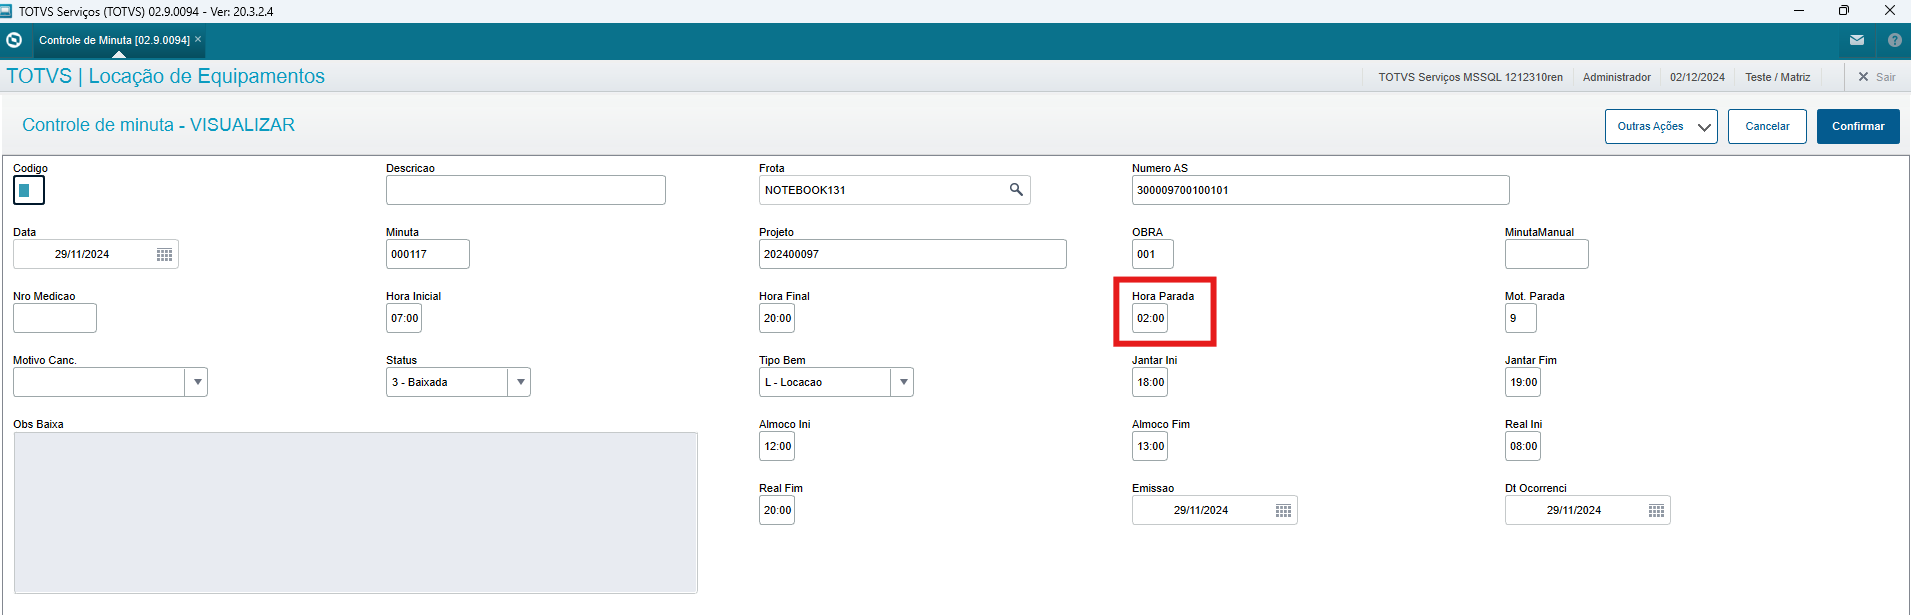Click the Codigo field
Image resolution: width=1911 pixels, height=615 pixels.
pos(29,190)
